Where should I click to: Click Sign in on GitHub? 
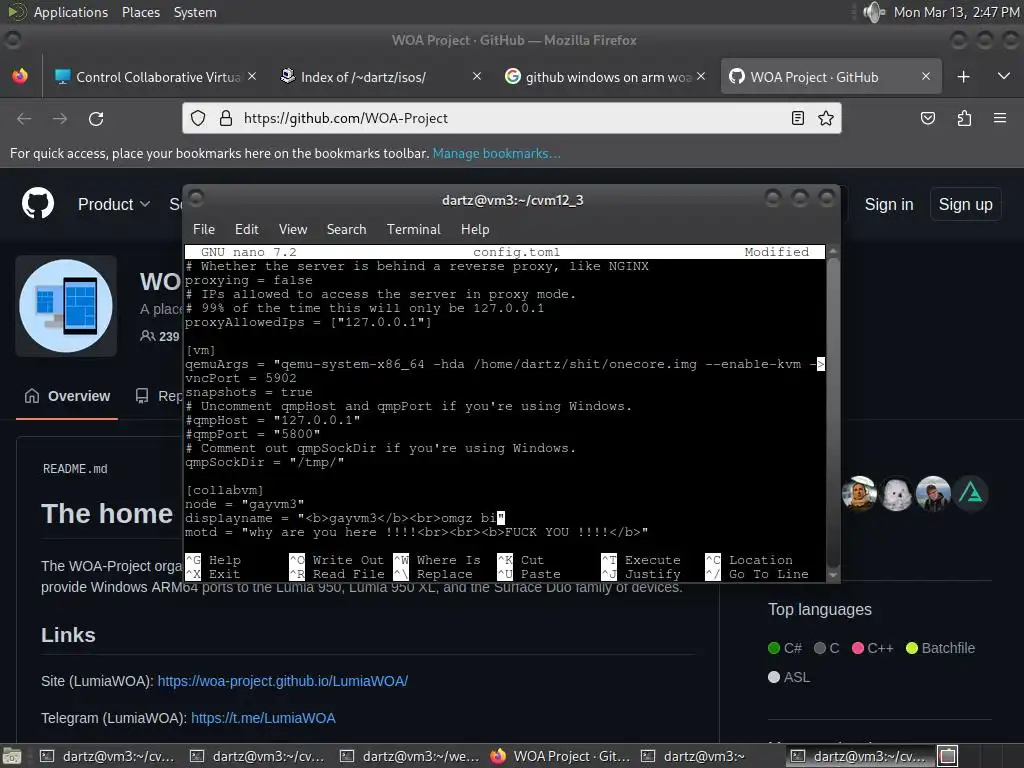(x=889, y=204)
